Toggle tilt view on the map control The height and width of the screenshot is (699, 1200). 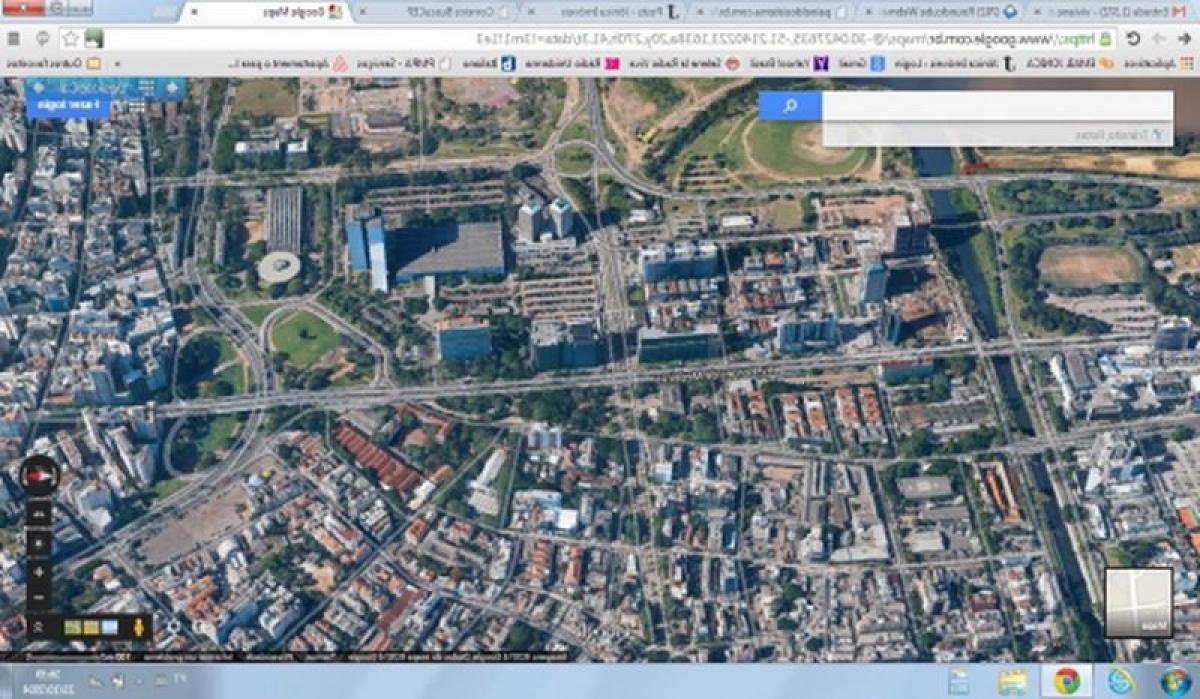click(x=38, y=513)
